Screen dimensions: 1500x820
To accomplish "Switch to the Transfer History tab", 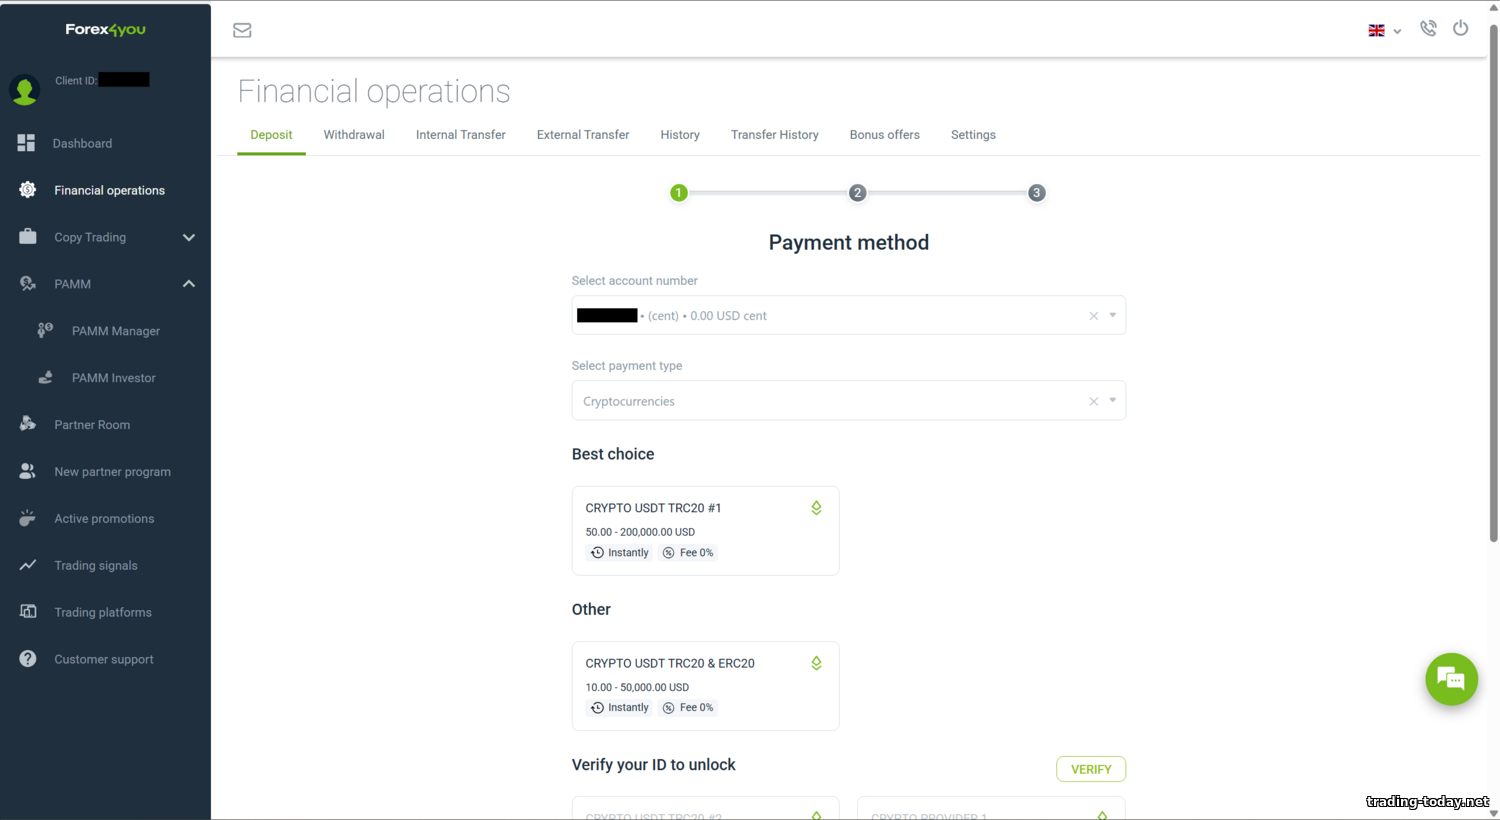I will (774, 135).
